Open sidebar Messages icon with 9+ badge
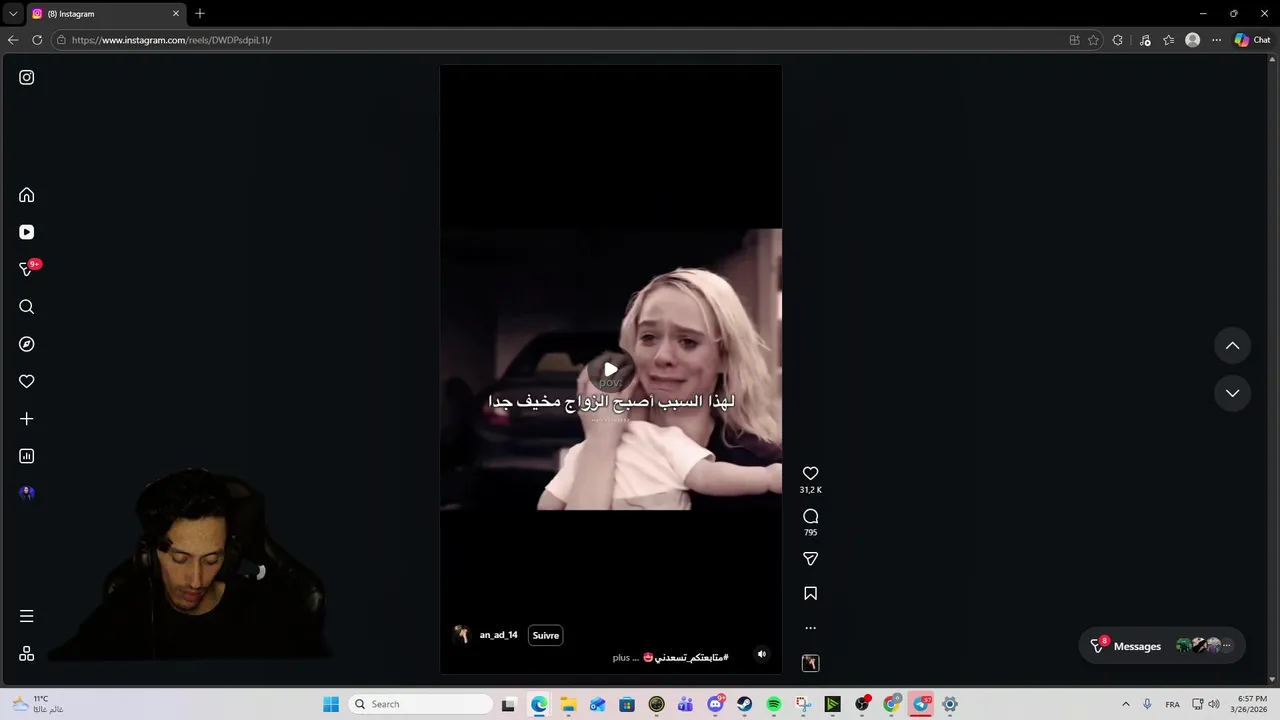This screenshot has height=720, width=1280. click(x=28, y=269)
